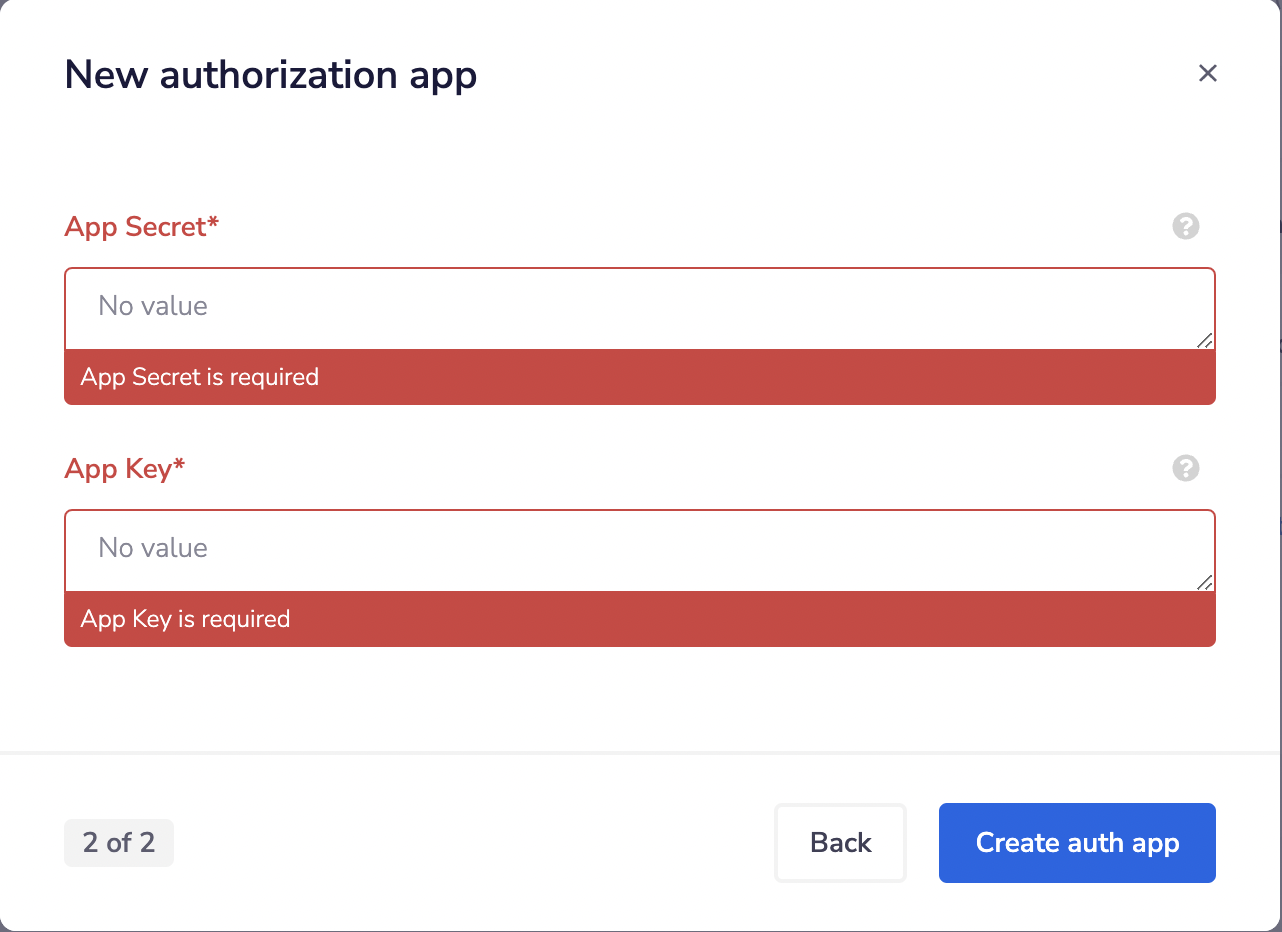Select the App Key input field
This screenshot has width=1282, height=932.
pyautogui.click(x=639, y=549)
